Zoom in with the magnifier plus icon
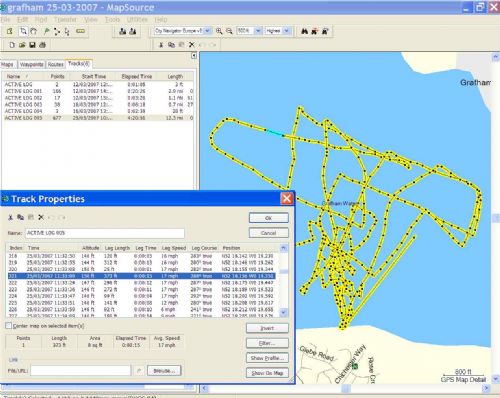The height and width of the screenshot is (398, 500). click(x=219, y=31)
